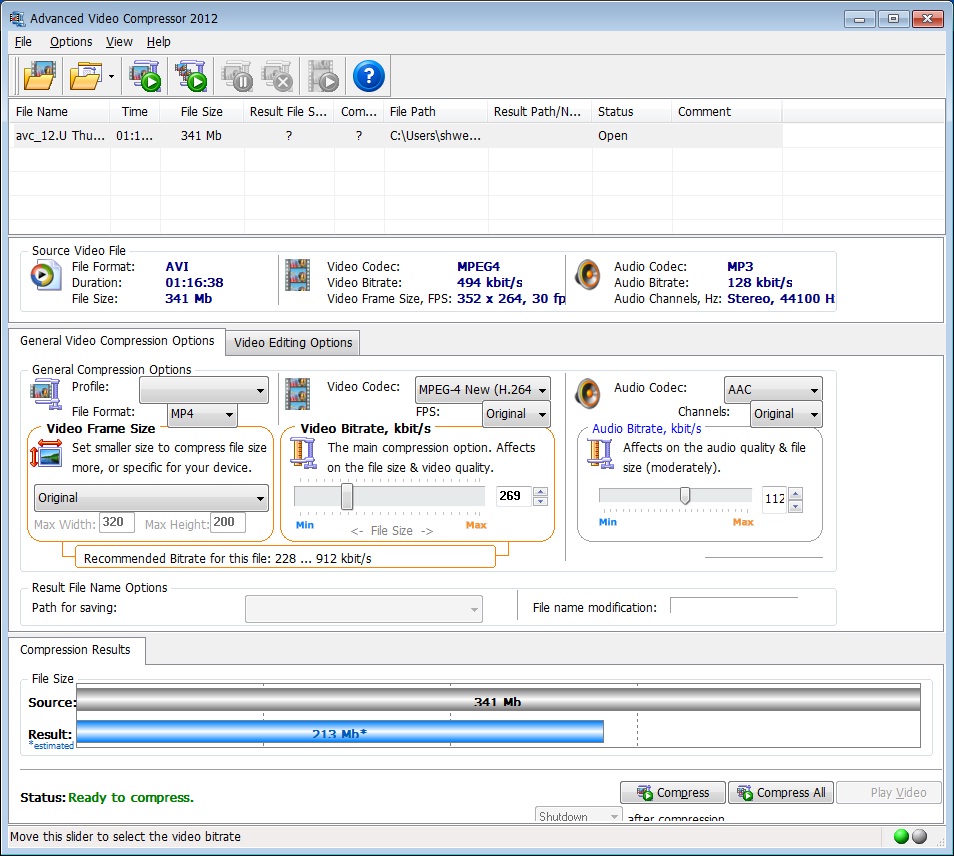Image resolution: width=954 pixels, height=856 pixels.
Task: Move the Video Bitrate slider
Action: [346, 496]
